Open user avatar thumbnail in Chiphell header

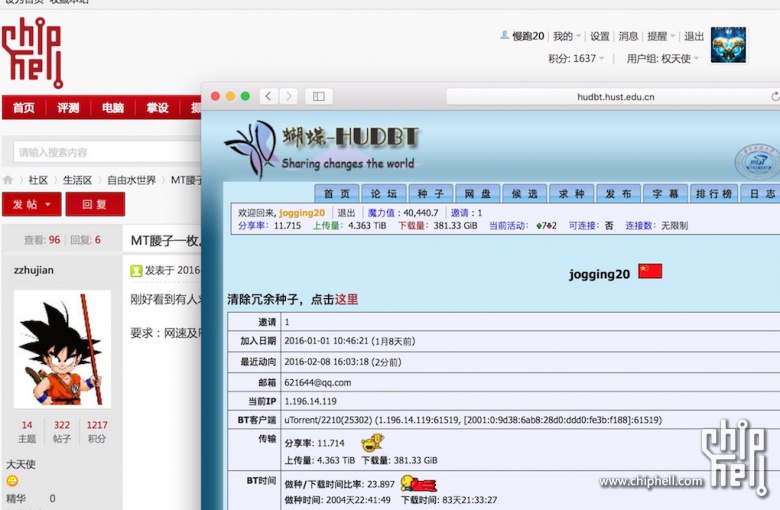(728, 45)
